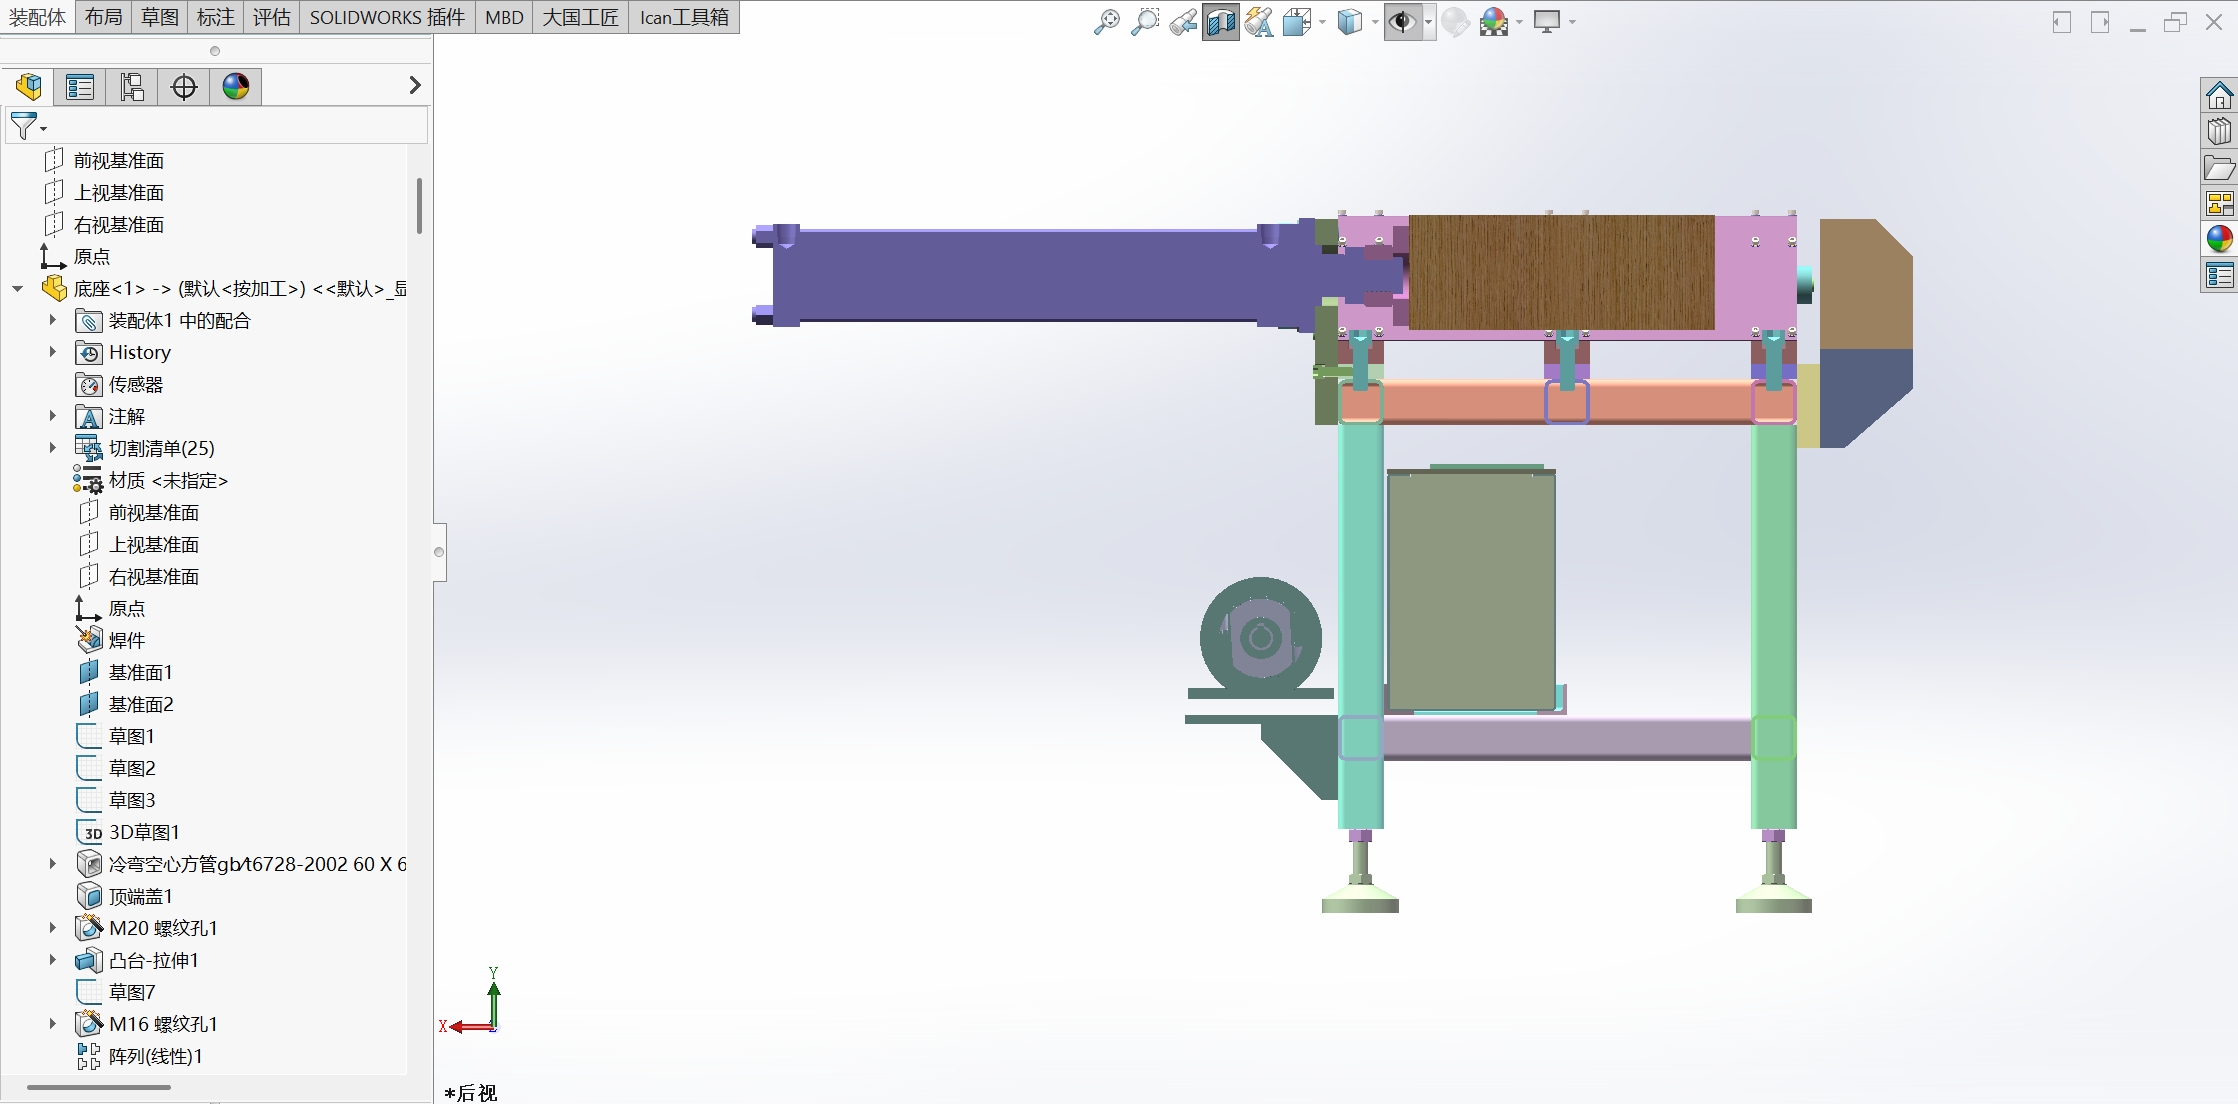Viewport: 2238px width, 1104px height.
Task: Open the View Orientation dropdown arrow
Action: 1322,22
